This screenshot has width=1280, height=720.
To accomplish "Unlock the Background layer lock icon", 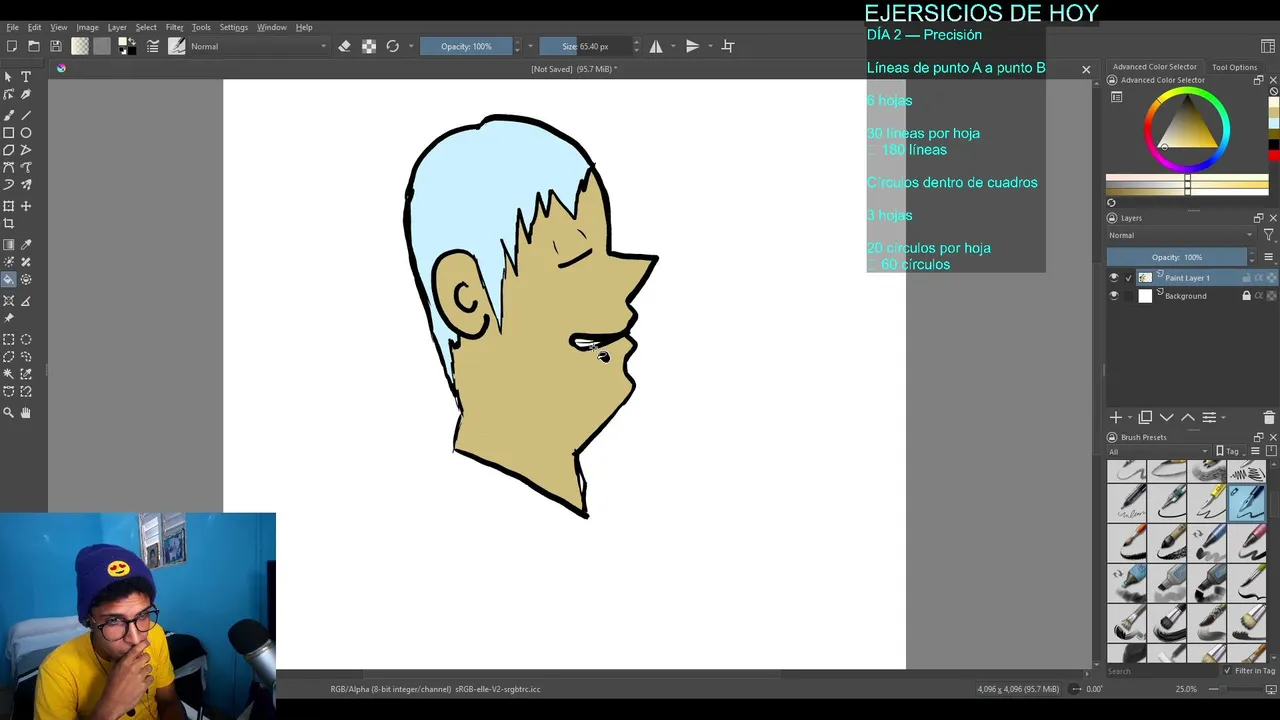I will click(1246, 296).
